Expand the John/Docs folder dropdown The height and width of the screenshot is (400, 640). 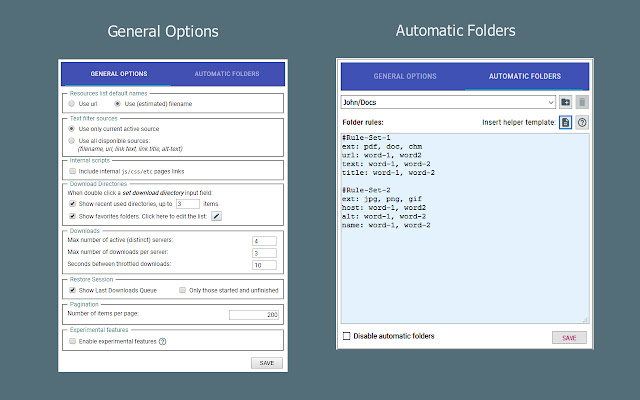(x=448, y=102)
